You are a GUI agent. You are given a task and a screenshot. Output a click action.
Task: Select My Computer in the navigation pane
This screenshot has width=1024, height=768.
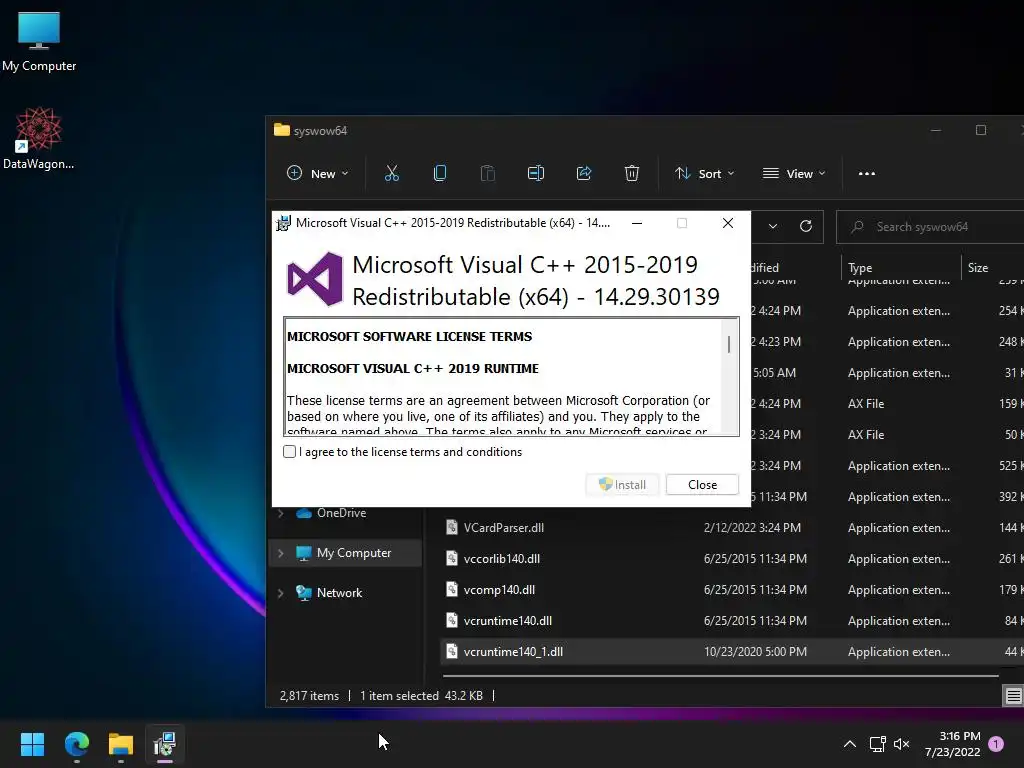click(x=353, y=553)
